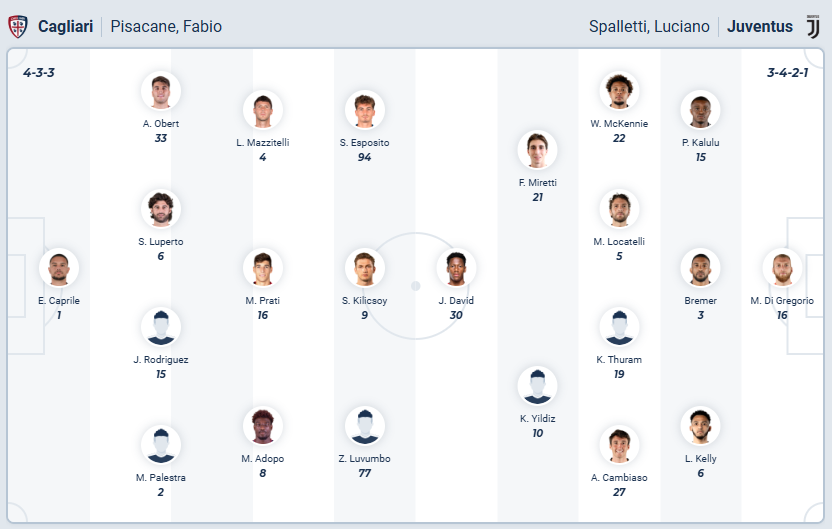Select W. McKennie player avatar
This screenshot has height=529, width=832.
619,91
